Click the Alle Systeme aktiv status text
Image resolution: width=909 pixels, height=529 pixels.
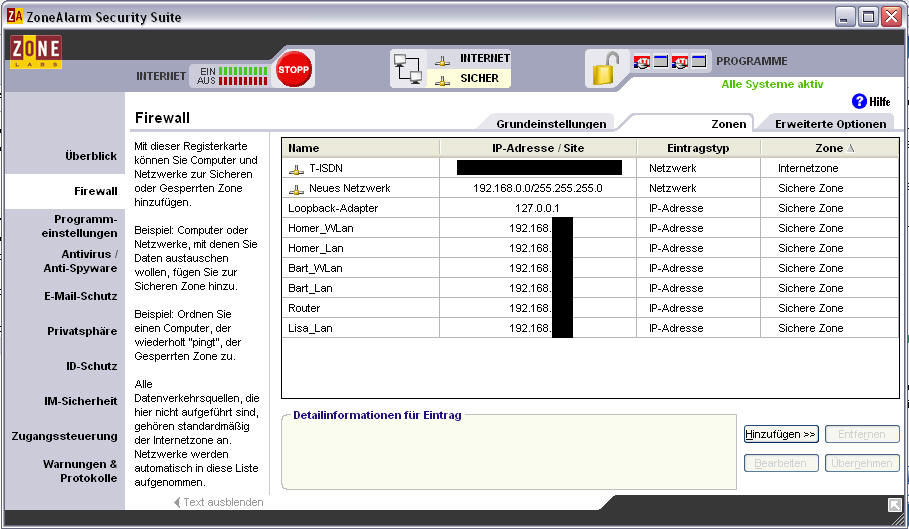point(772,84)
